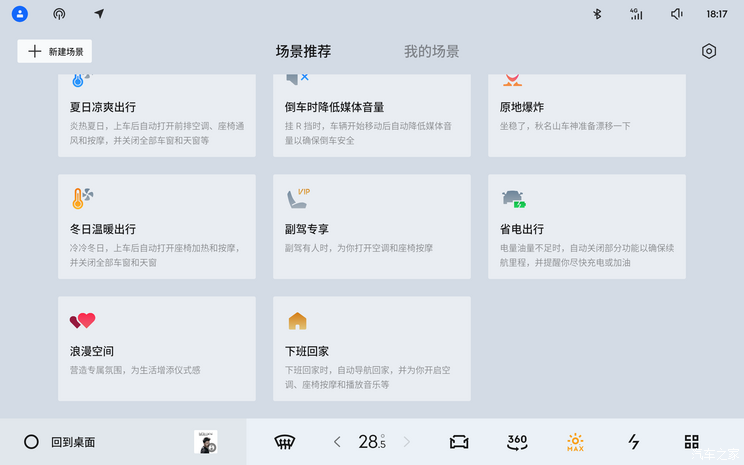Viewport: 744px width, 465px height.
Task: Open the user profile avatar icon
Action: click(x=19, y=14)
